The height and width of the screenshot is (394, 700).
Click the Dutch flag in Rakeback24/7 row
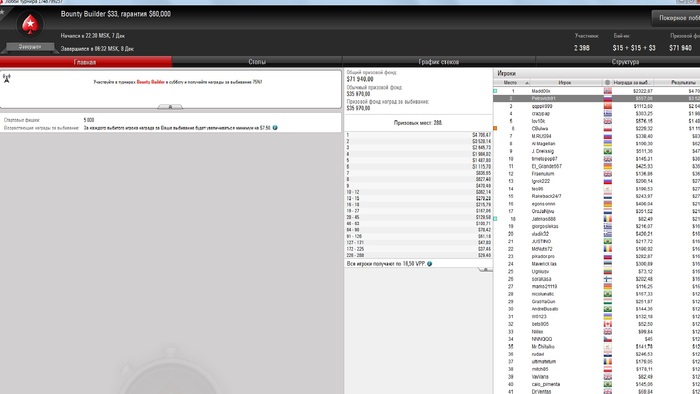[607, 196]
